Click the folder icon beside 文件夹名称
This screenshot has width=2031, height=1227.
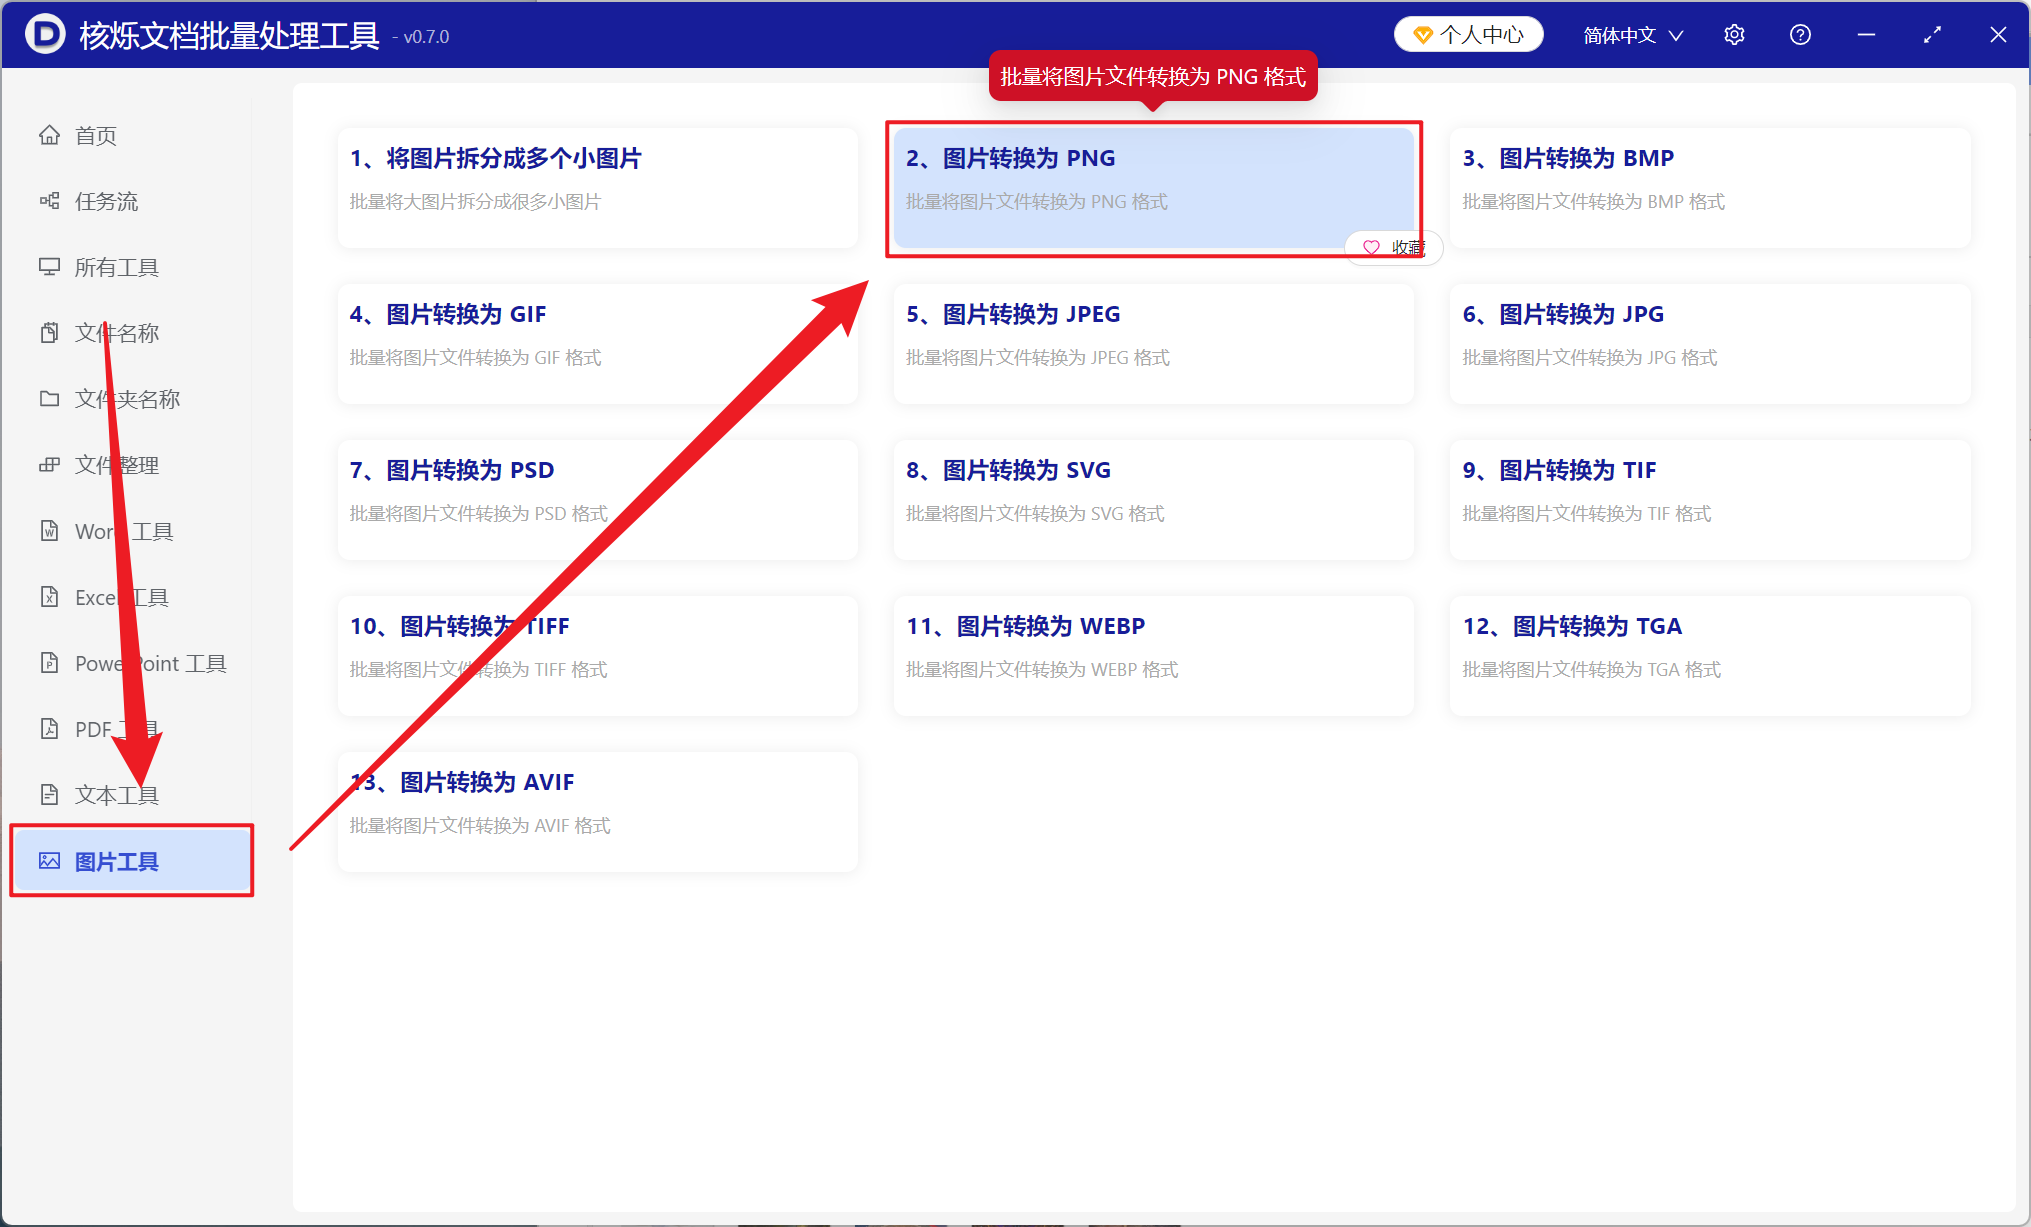pos(49,399)
